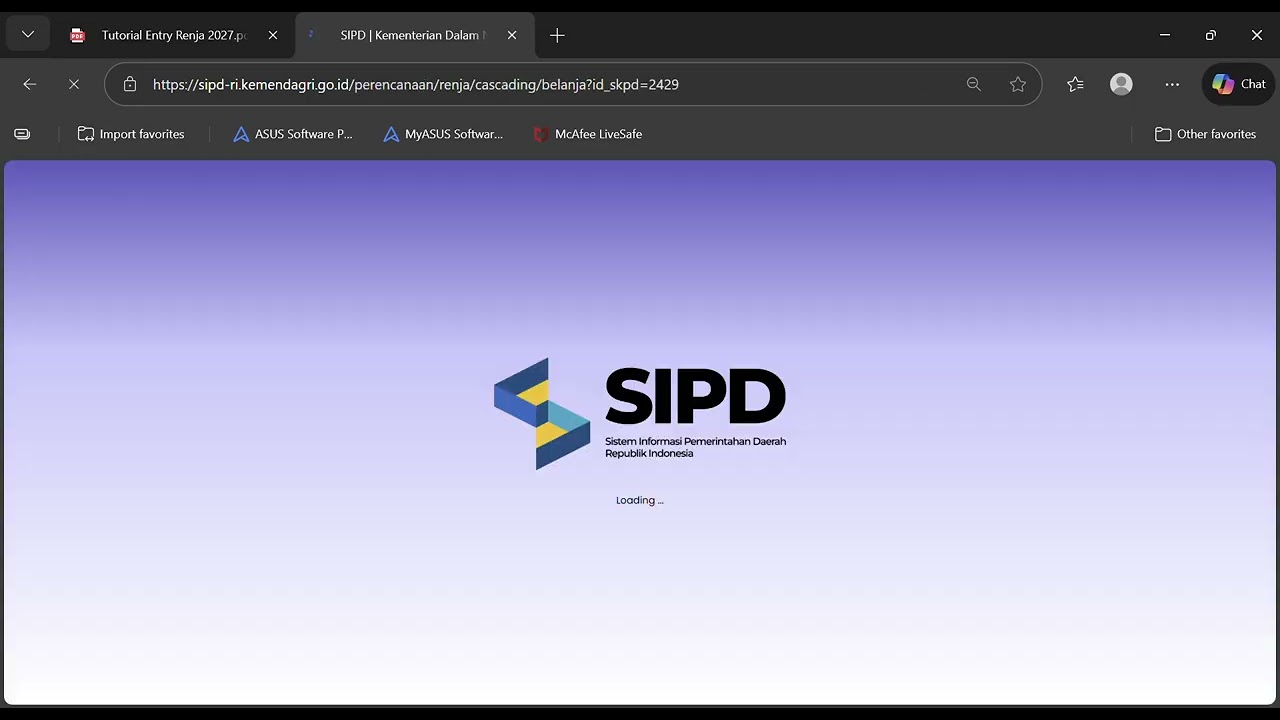The height and width of the screenshot is (720, 1280).
Task: Open Copilot Chat
Action: coord(1239,84)
